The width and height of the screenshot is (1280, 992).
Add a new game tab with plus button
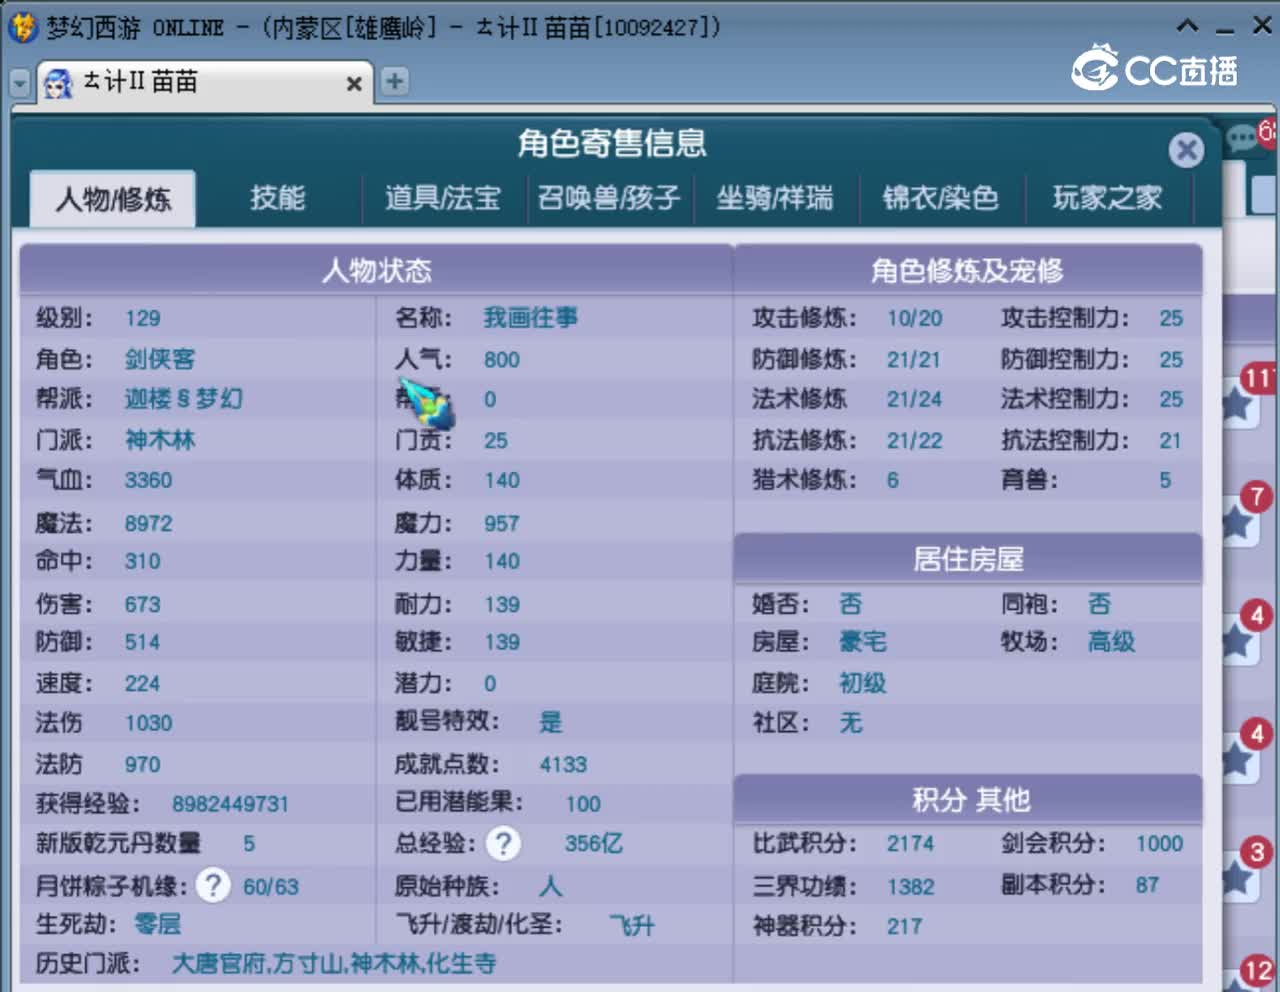(x=395, y=81)
